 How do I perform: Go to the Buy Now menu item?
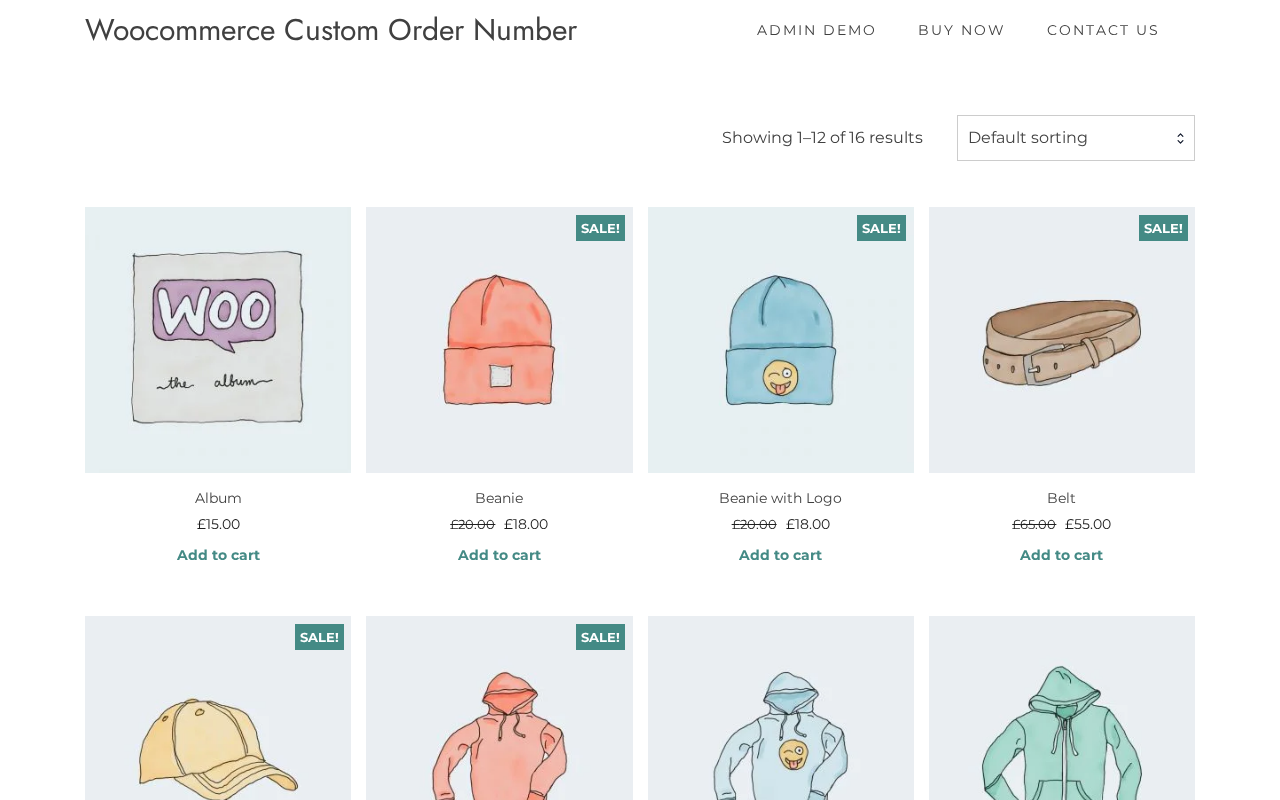click(x=961, y=30)
